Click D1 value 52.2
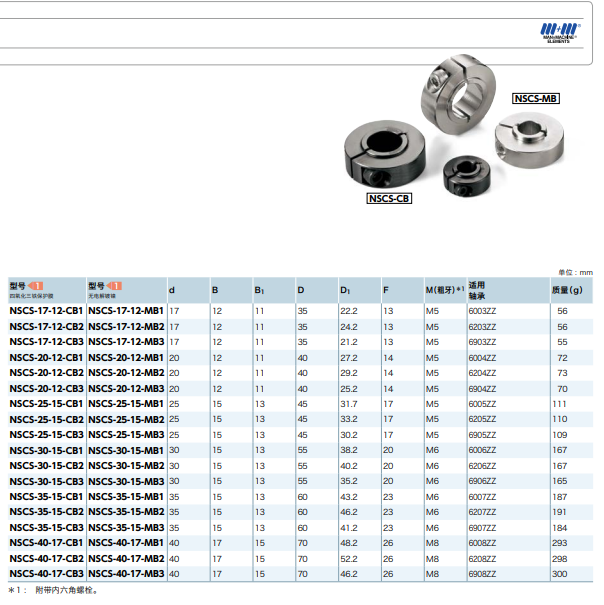The image size is (604, 605). (349, 559)
